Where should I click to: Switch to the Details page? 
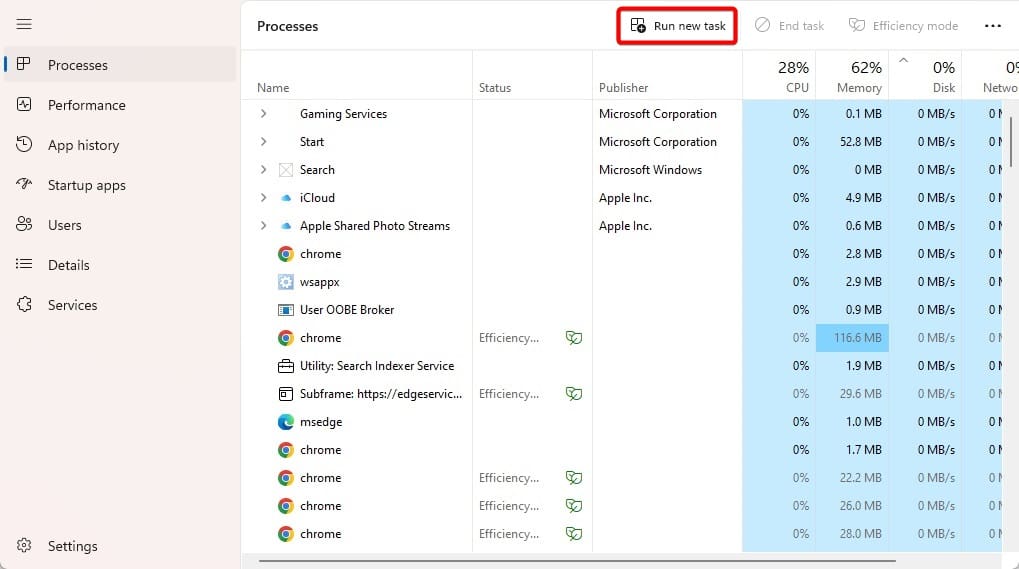click(68, 265)
